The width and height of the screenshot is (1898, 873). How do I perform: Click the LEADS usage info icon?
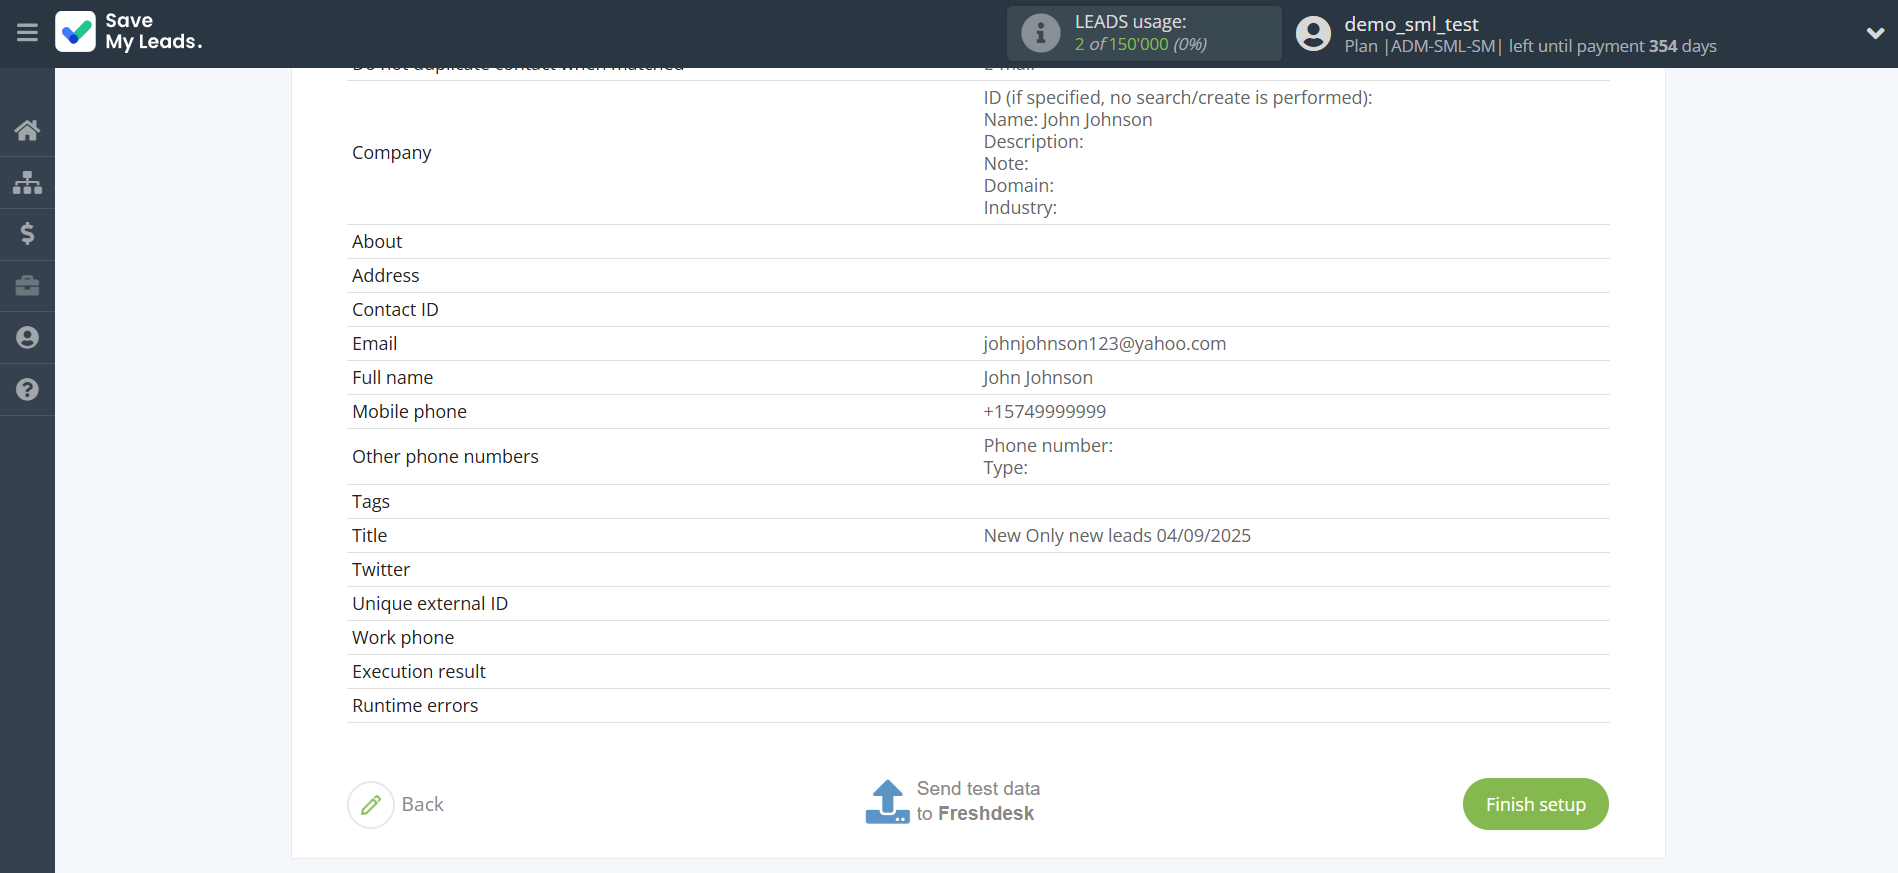pyautogui.click(x=1040, y=33)
